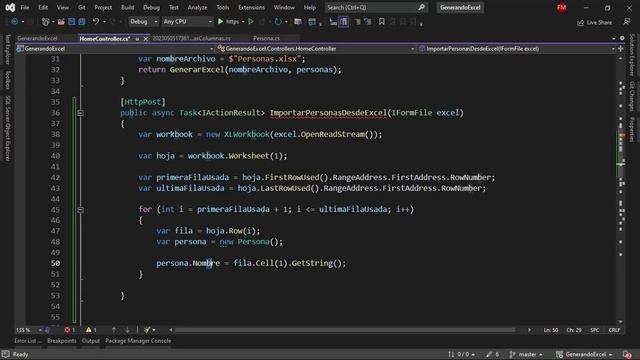Click the Live Share button
The width and height of the screenshot is (640, 360).
point(594,22)
